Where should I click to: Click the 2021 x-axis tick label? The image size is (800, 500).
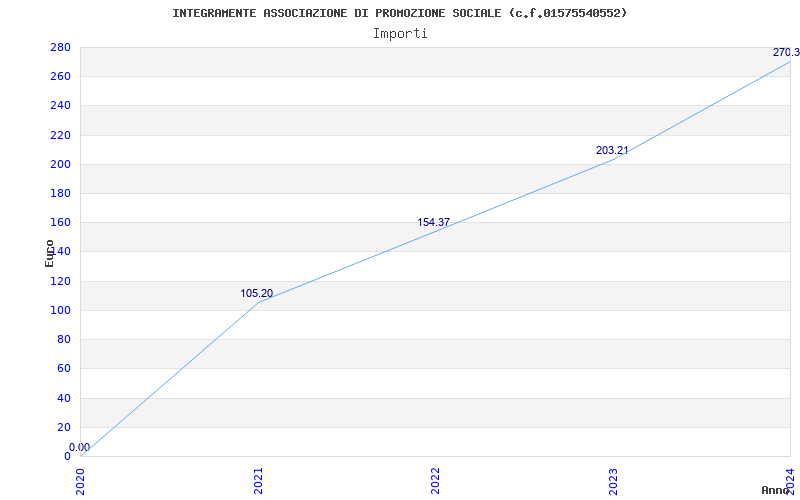(x=258, y=481)
